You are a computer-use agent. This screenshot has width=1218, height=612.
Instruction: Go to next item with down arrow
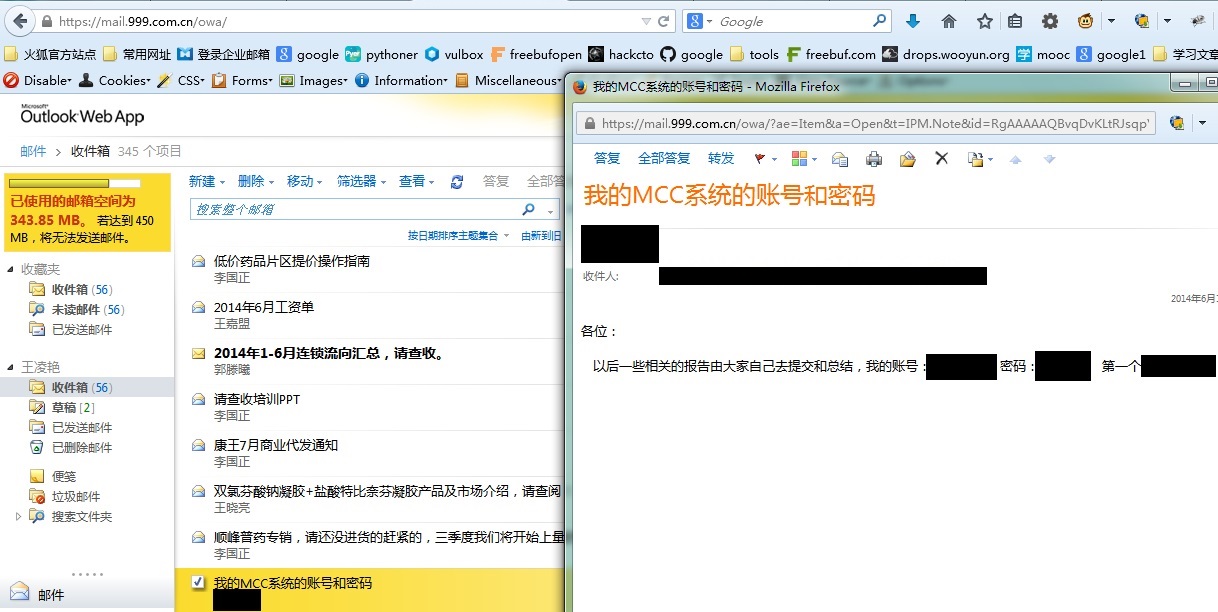(1049, 159)
